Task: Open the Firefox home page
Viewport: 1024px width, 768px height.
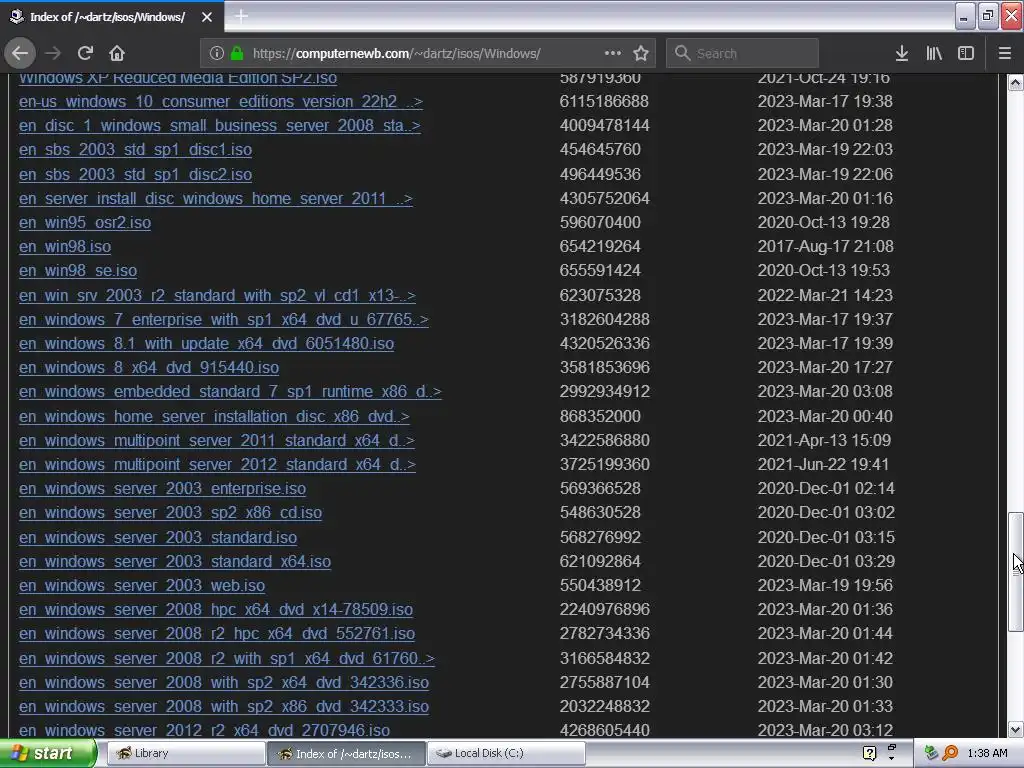Action: (x=116, y=54)
